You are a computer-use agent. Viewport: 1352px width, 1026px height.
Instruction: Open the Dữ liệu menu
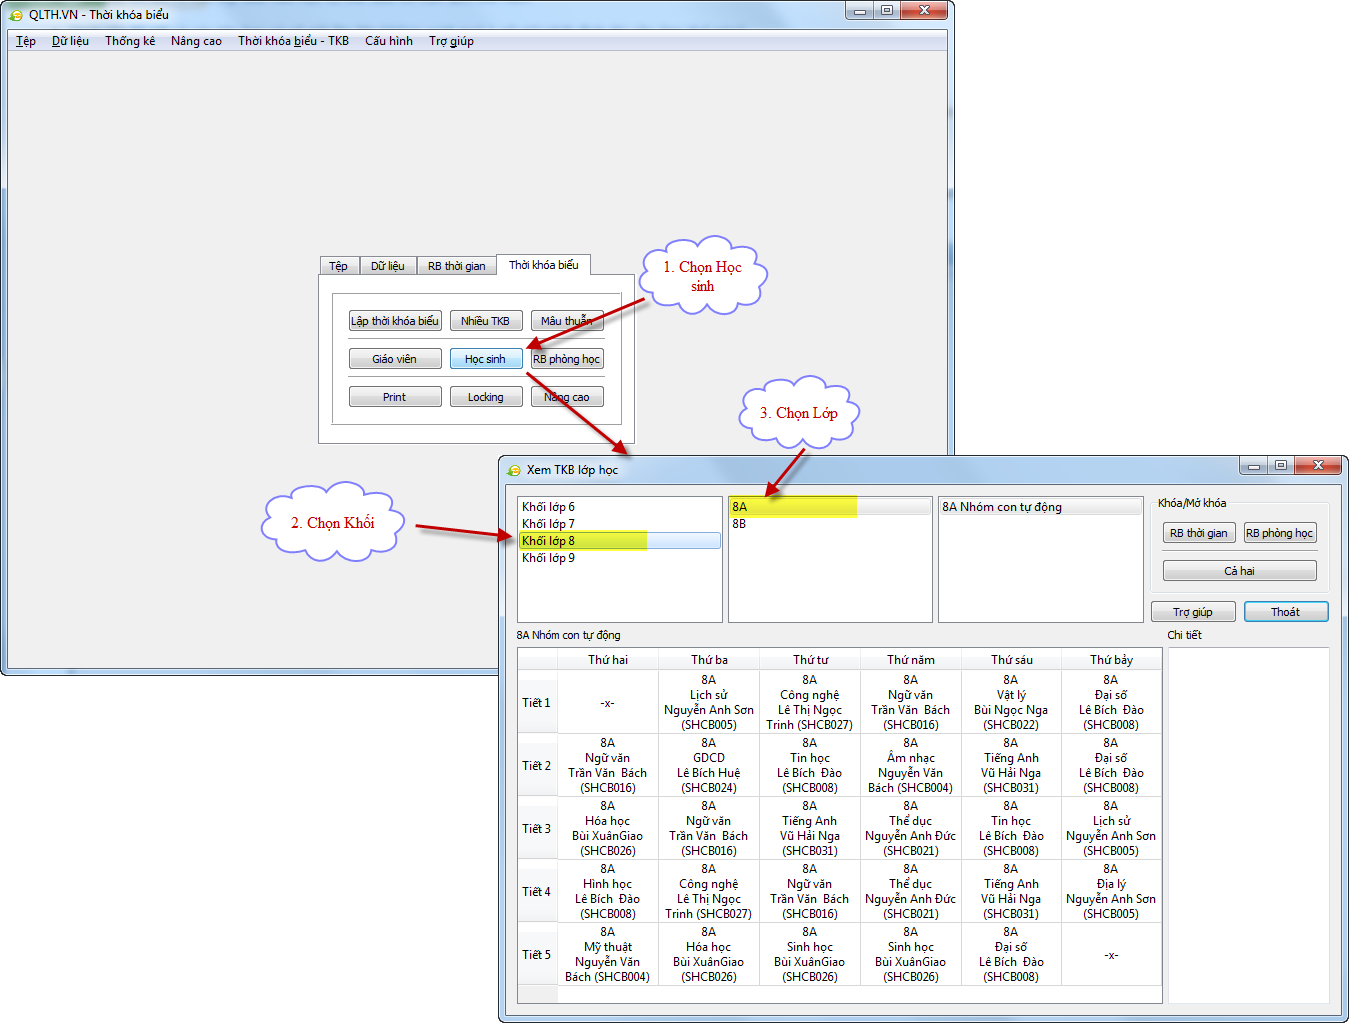coord(70,41)
